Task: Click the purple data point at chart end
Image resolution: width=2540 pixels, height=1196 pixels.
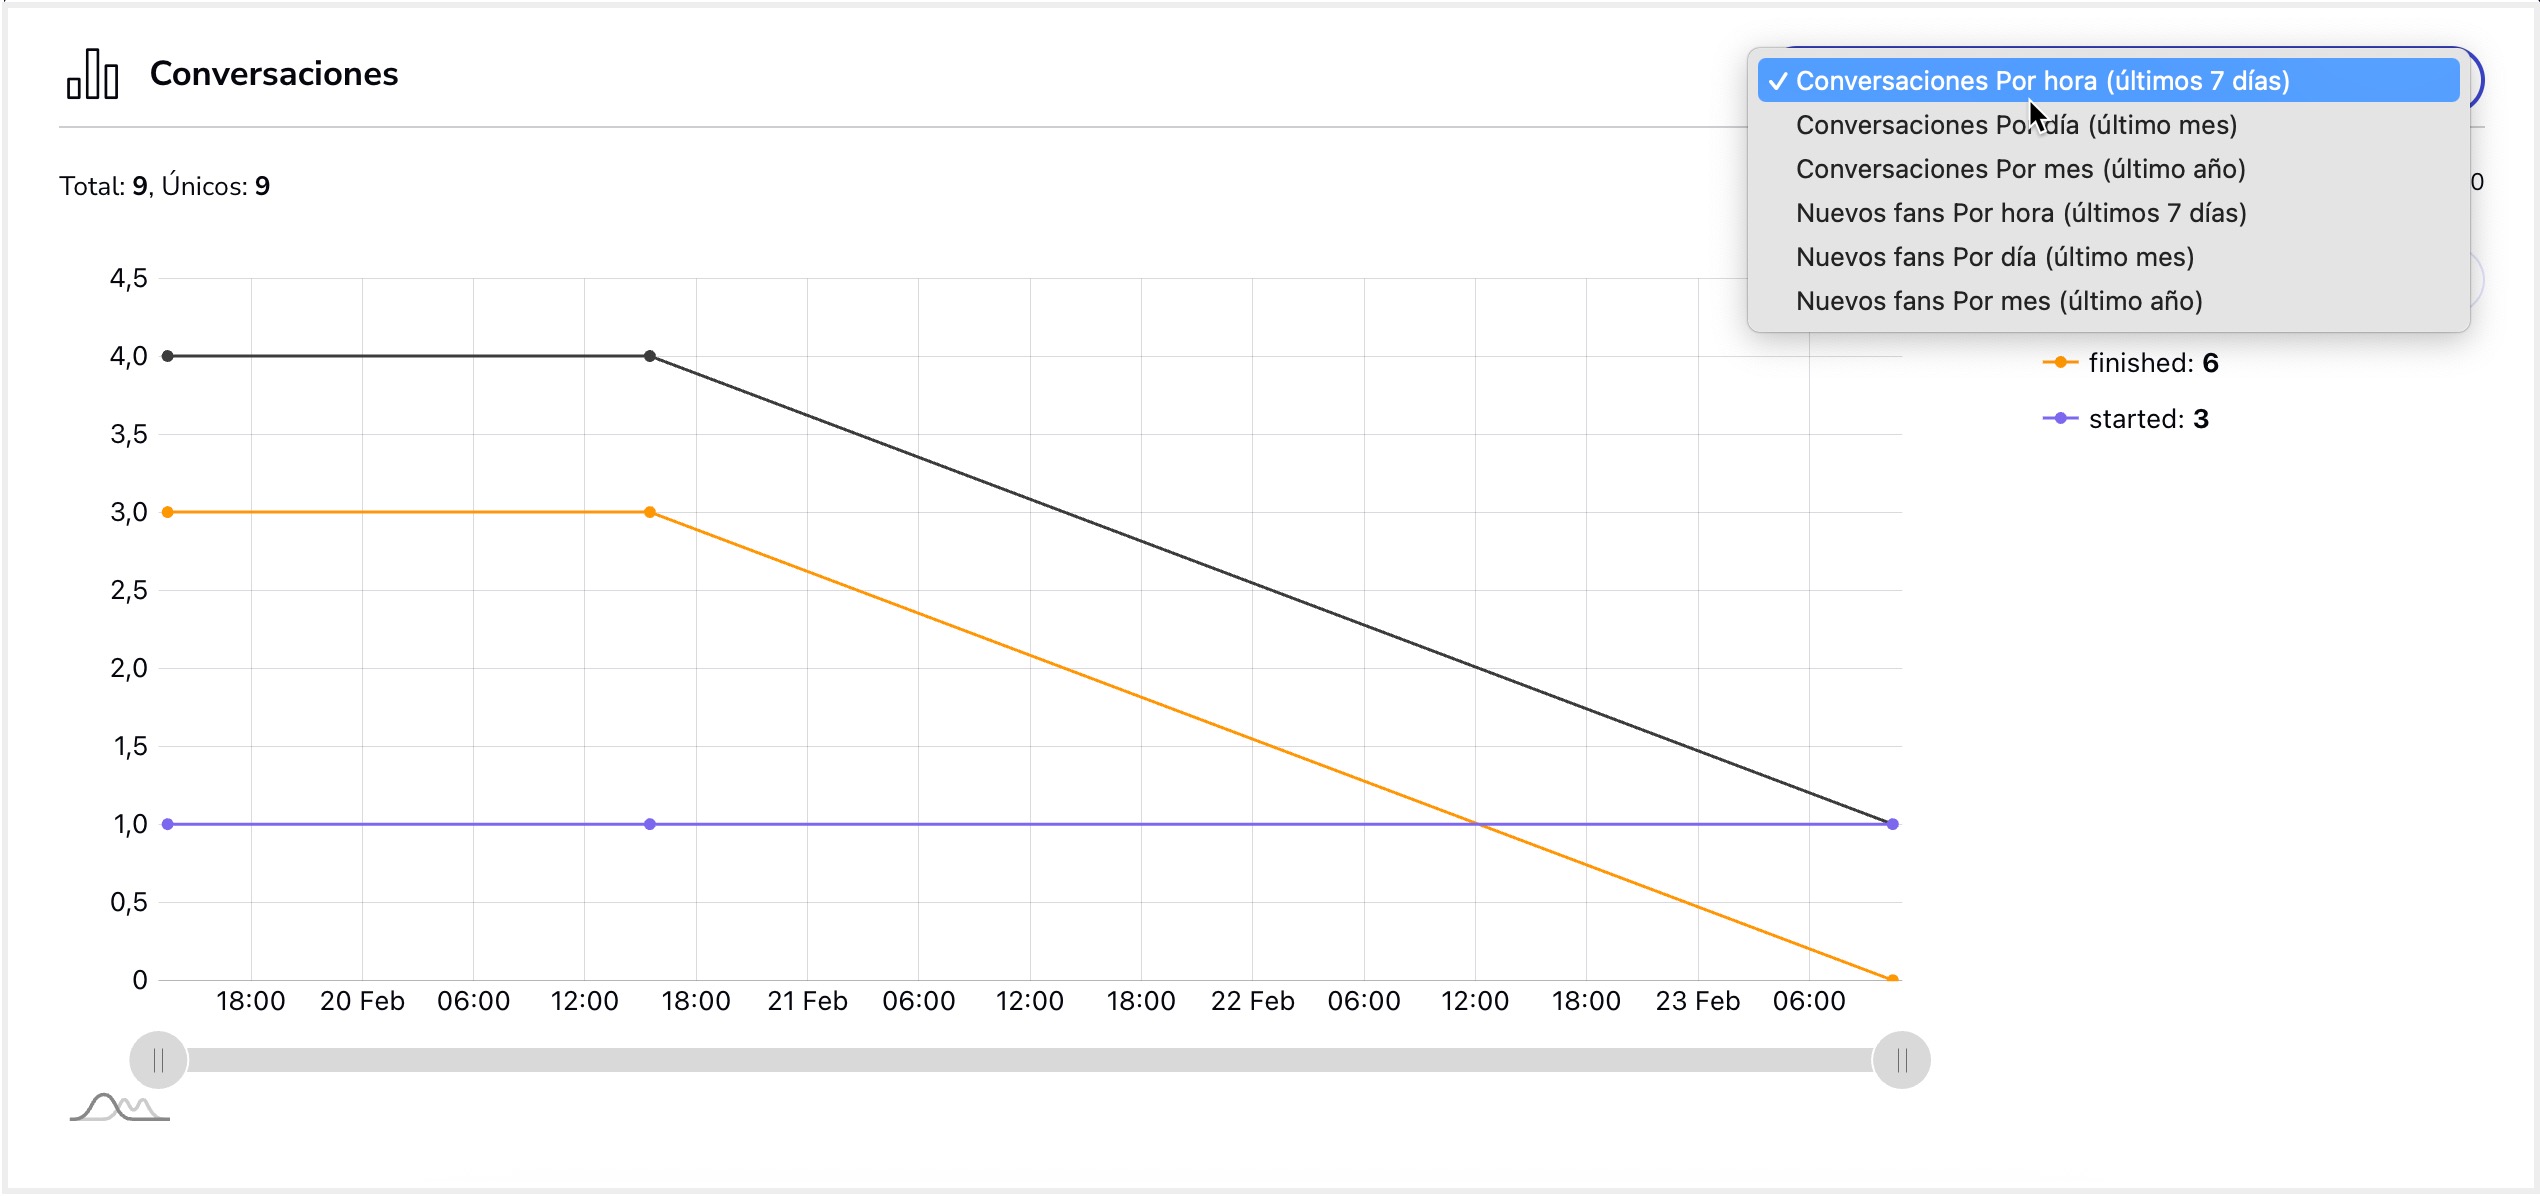Action: pos(1892,824)
